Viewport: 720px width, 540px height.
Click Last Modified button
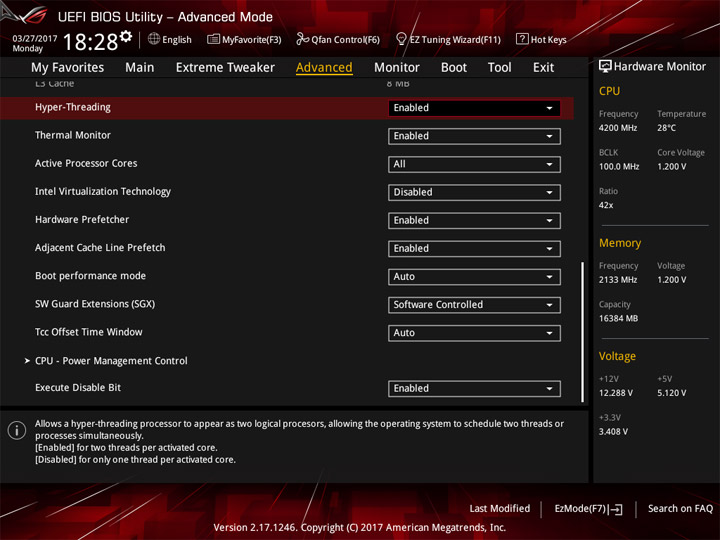click(x=500, y=509)
